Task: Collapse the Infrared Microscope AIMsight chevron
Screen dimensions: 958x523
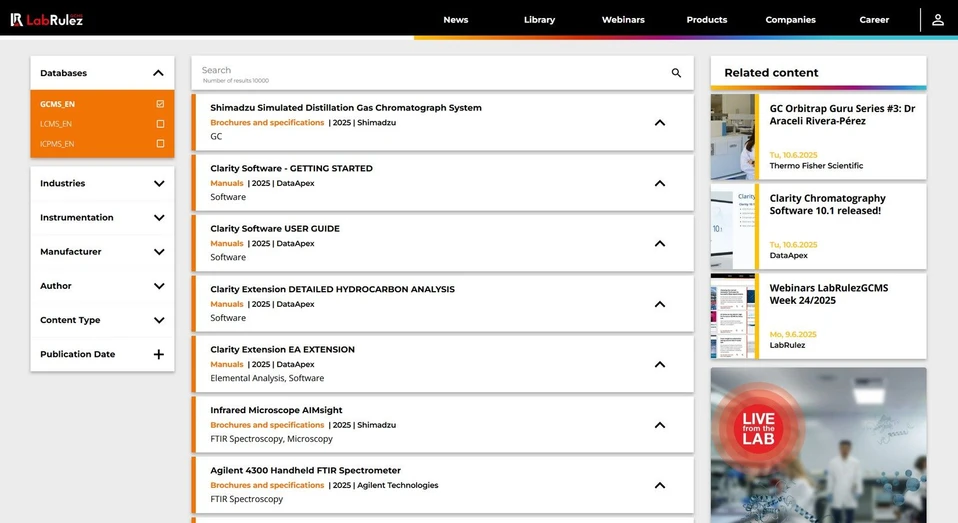Action: coord(660,425)
